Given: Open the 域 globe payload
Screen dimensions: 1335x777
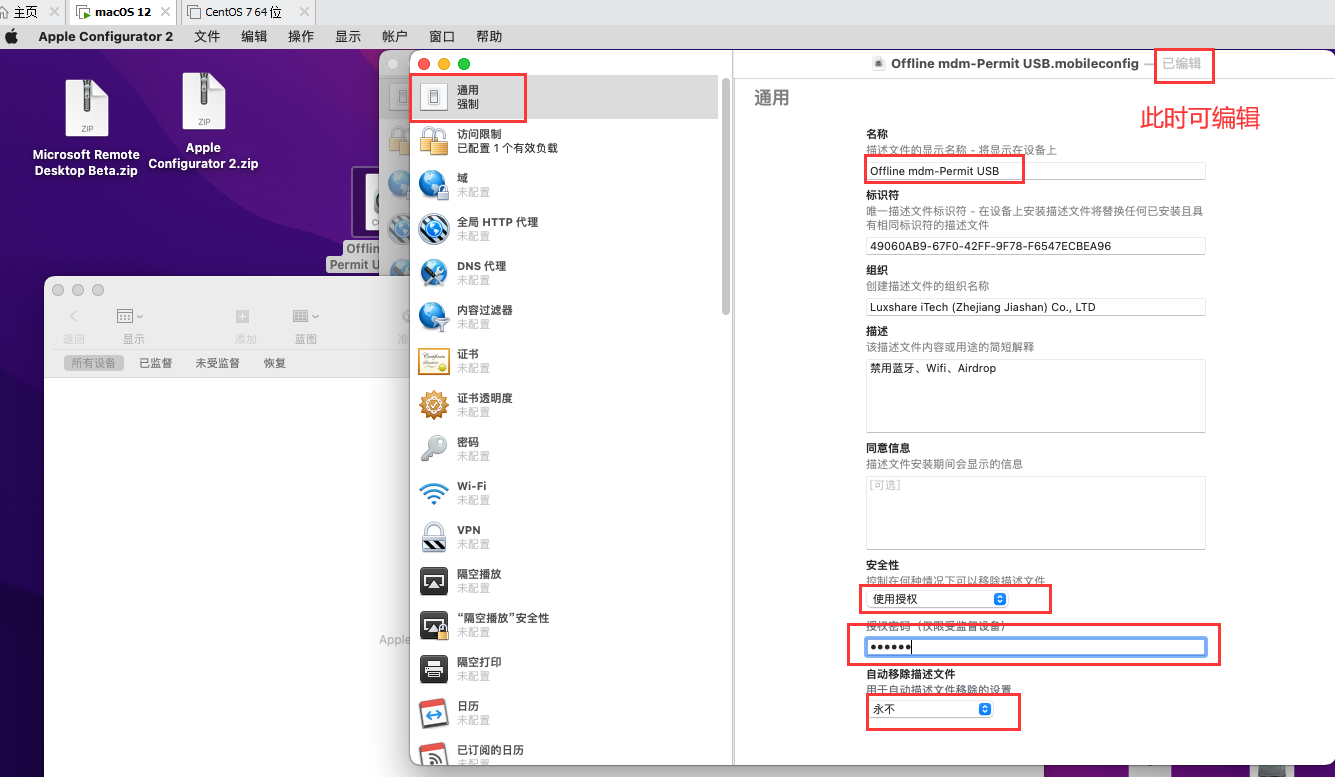Looking at the screenshot, I should click(x=434, y=185).
